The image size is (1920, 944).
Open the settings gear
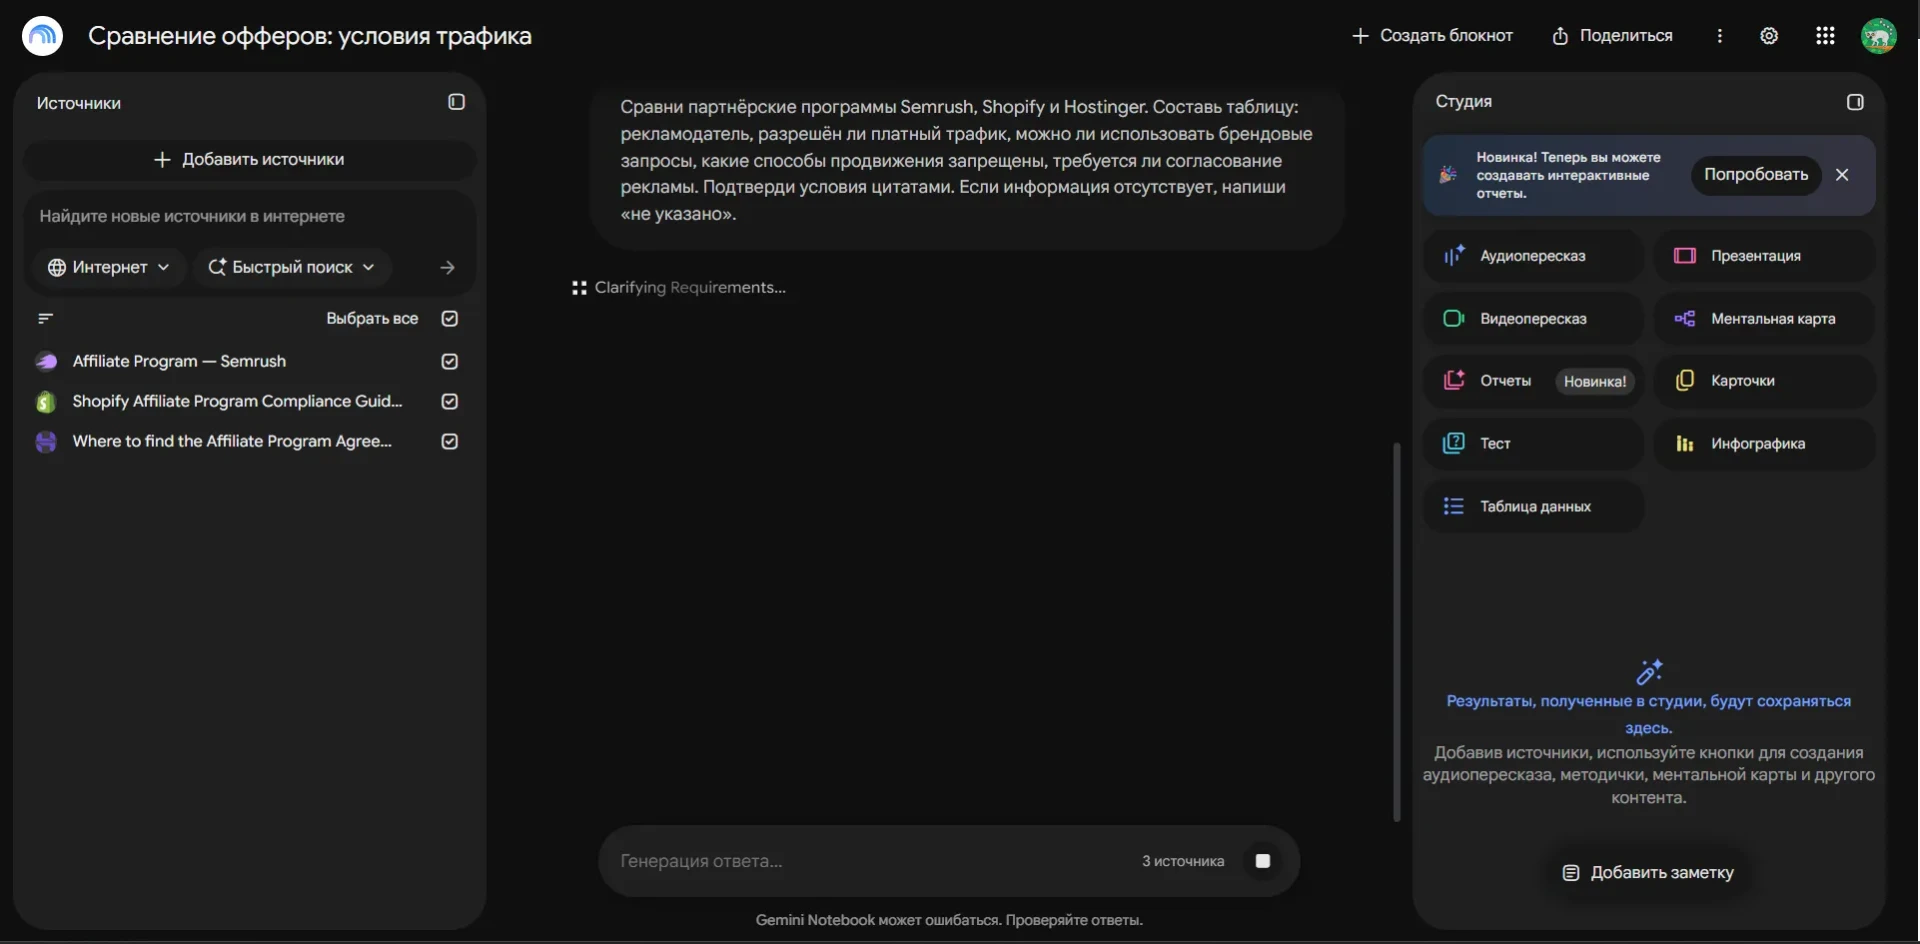coord(1769,36)
